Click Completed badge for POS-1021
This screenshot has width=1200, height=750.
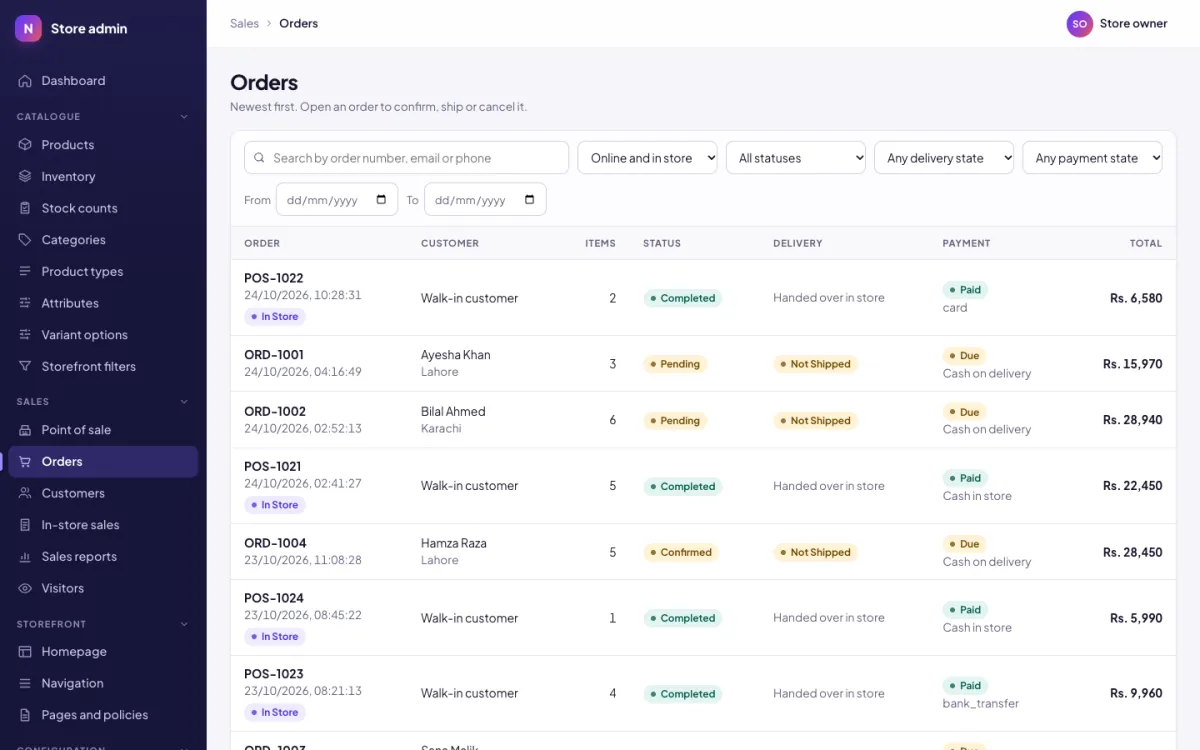683,487
